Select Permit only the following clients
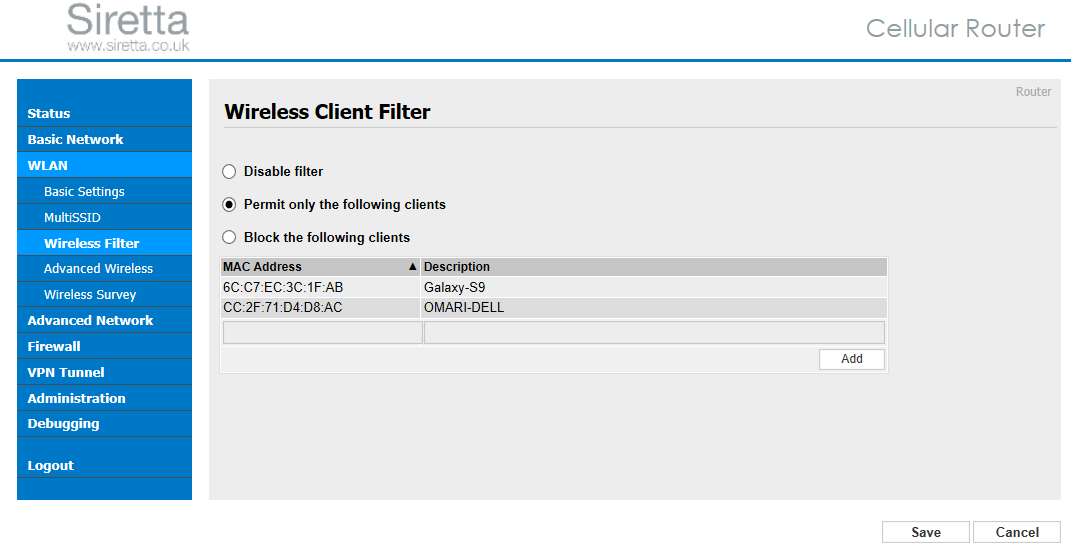The image size is (1071, 556). click(x=230, y=204)
